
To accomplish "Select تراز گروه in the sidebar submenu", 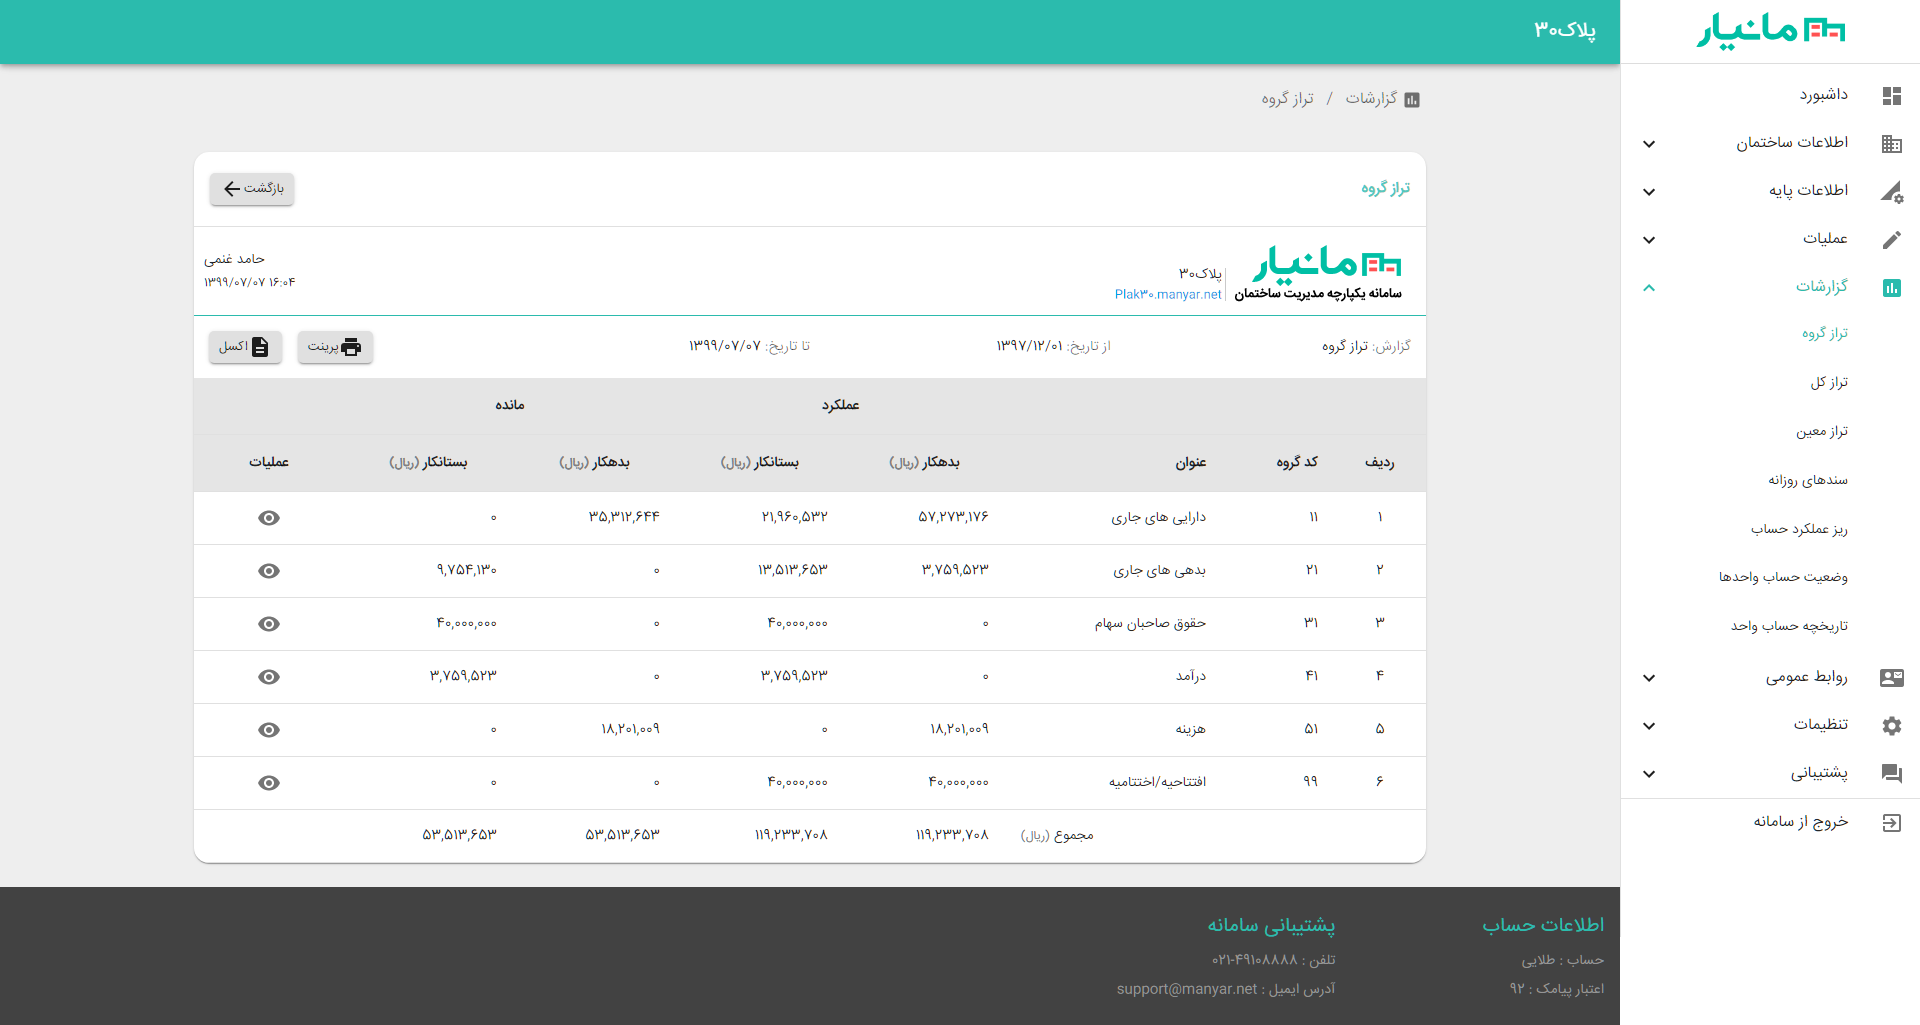I will [1825, 333].
